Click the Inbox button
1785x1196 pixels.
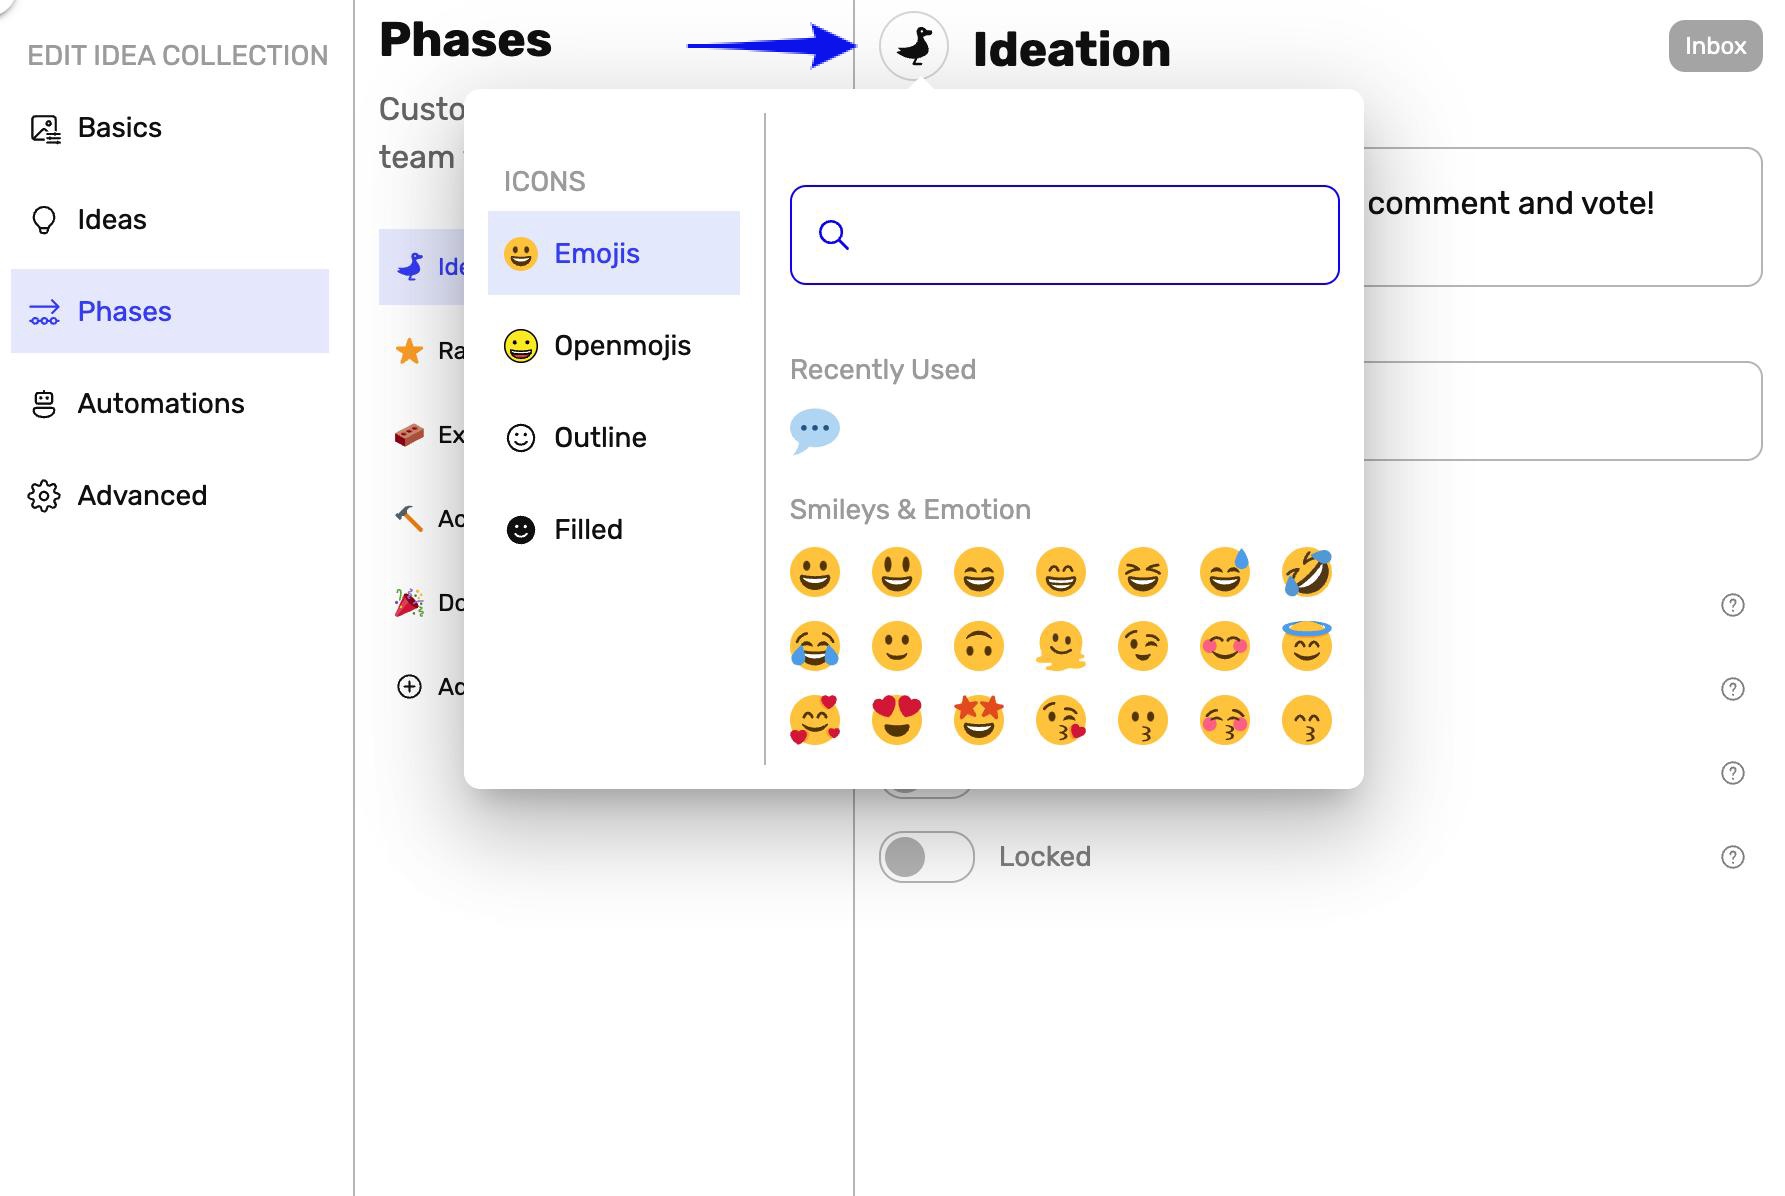point(1715,46)
